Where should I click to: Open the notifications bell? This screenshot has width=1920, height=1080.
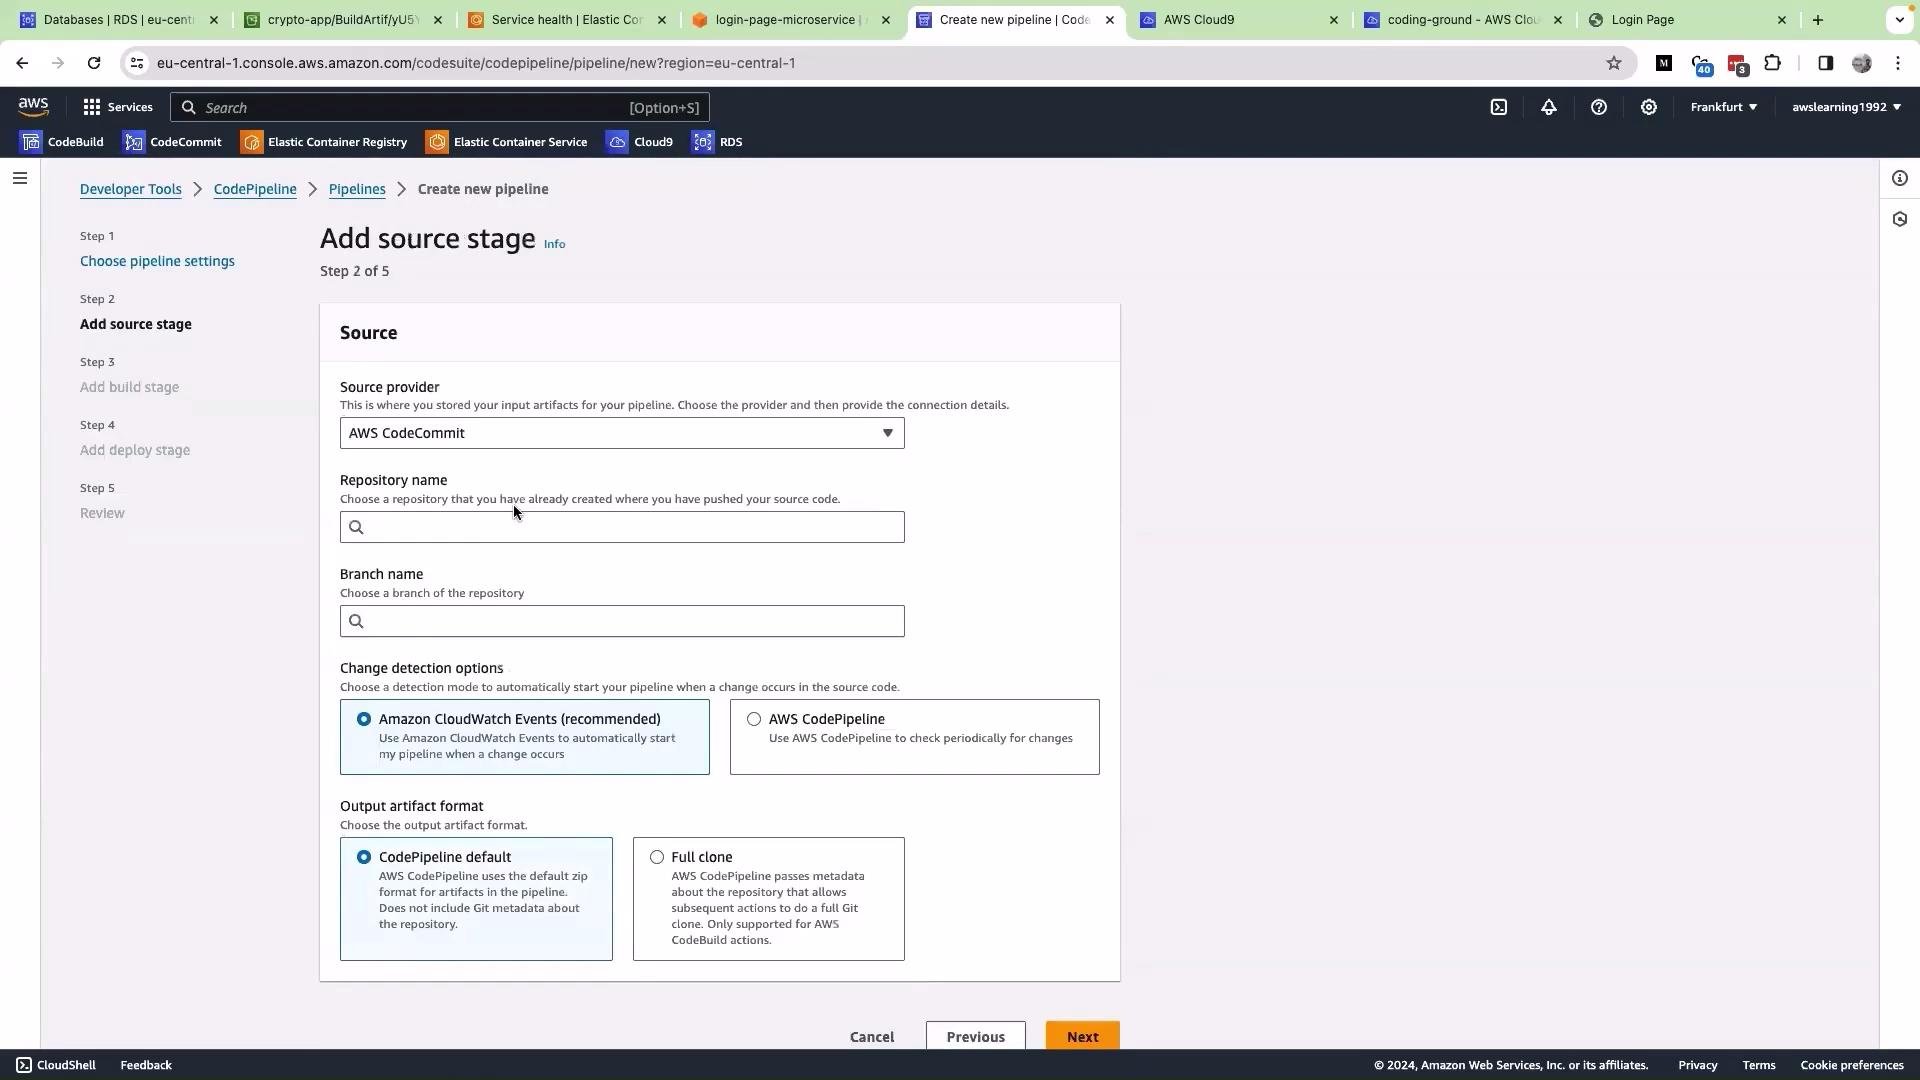point(1549,107)
